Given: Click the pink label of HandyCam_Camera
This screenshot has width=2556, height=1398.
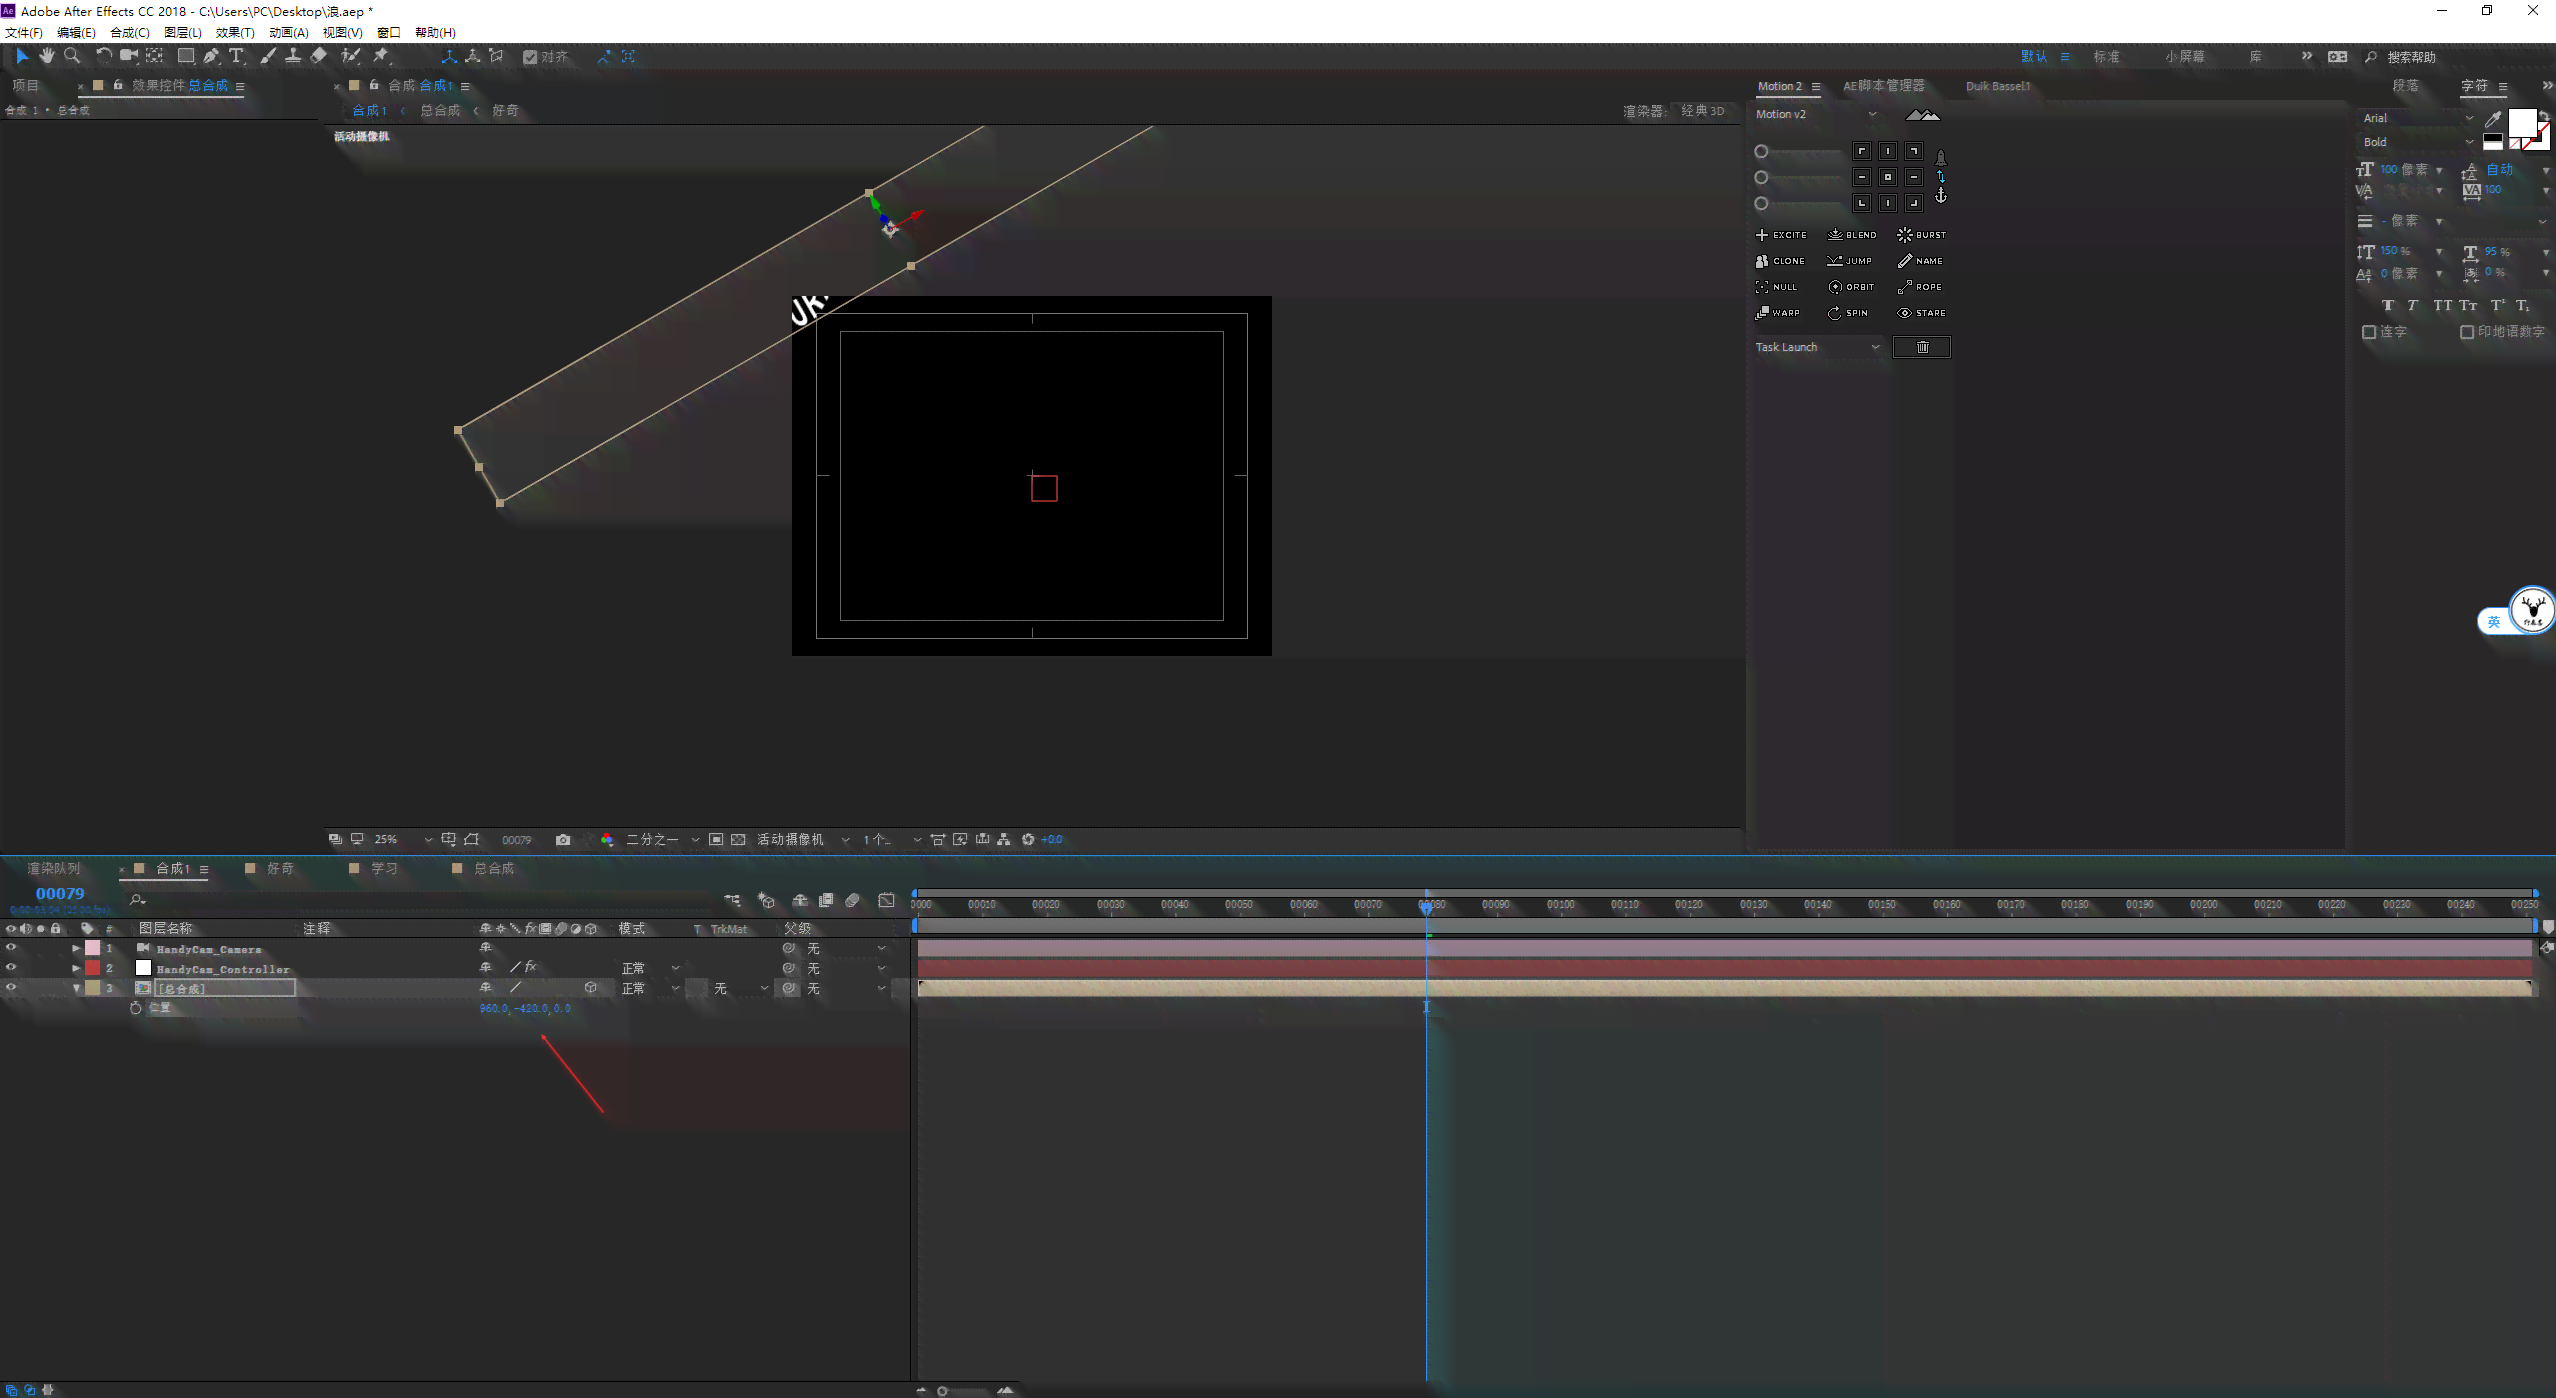Looking at the screenshot, I should (x=92, y=948).
